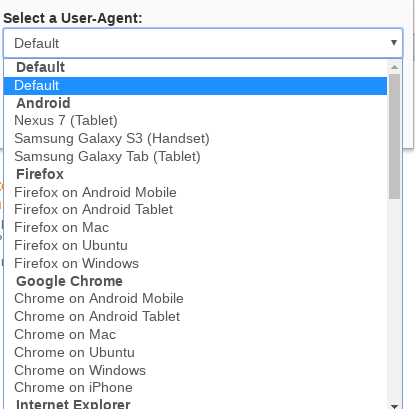Pick Chrome on Mac
Viewport: 415px width, 409px height.
coord(195,335)
